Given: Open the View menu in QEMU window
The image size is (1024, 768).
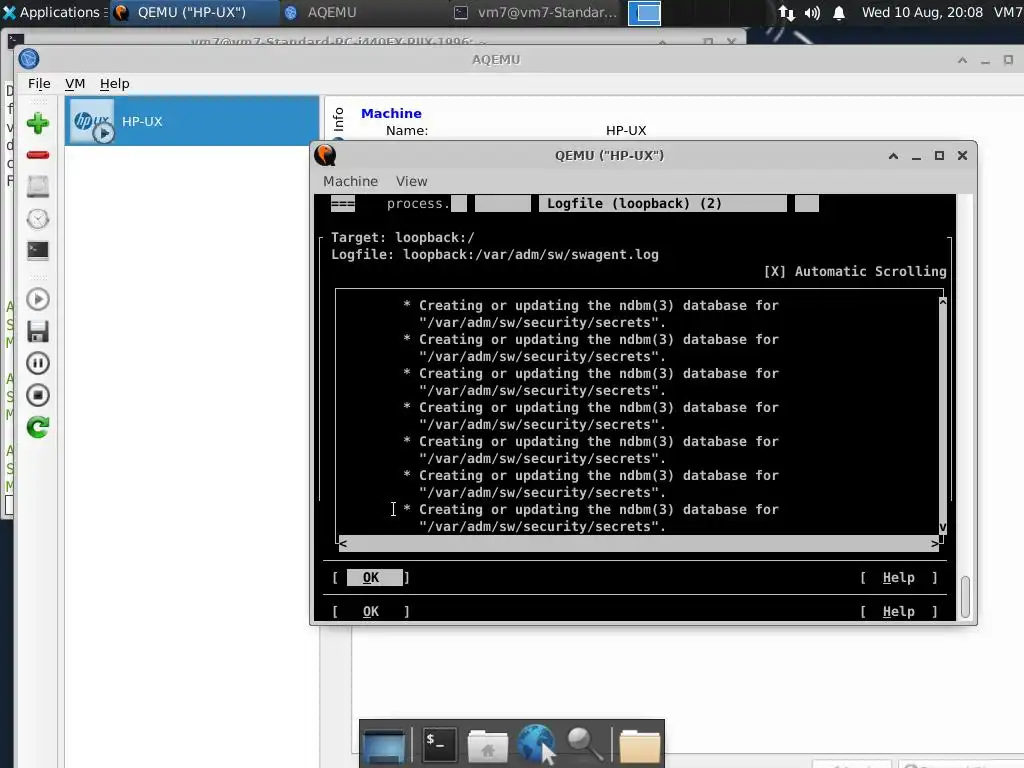Looking at the screenshot, I should (x=411, y=181).
